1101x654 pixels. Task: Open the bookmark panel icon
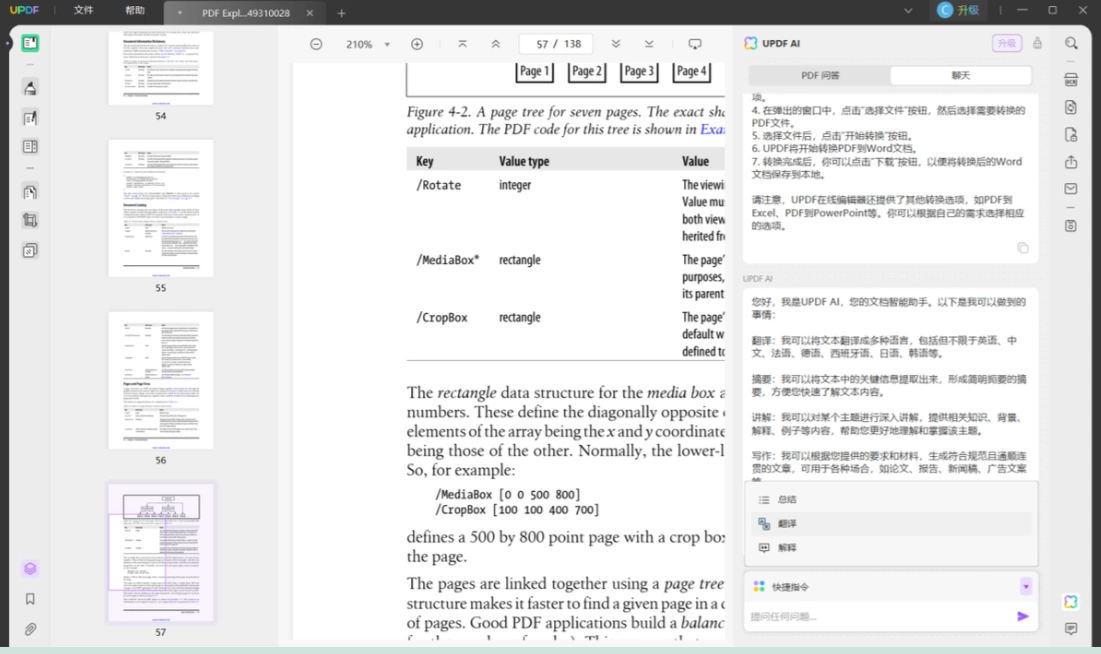tap(30, 599)
